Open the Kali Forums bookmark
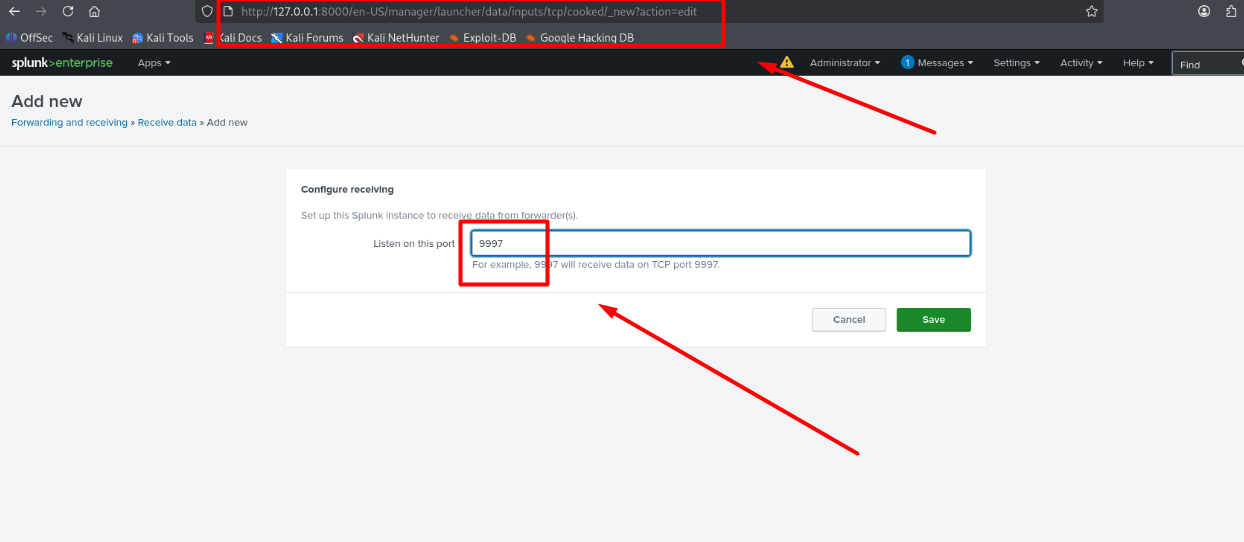 (x=307, y=38)
